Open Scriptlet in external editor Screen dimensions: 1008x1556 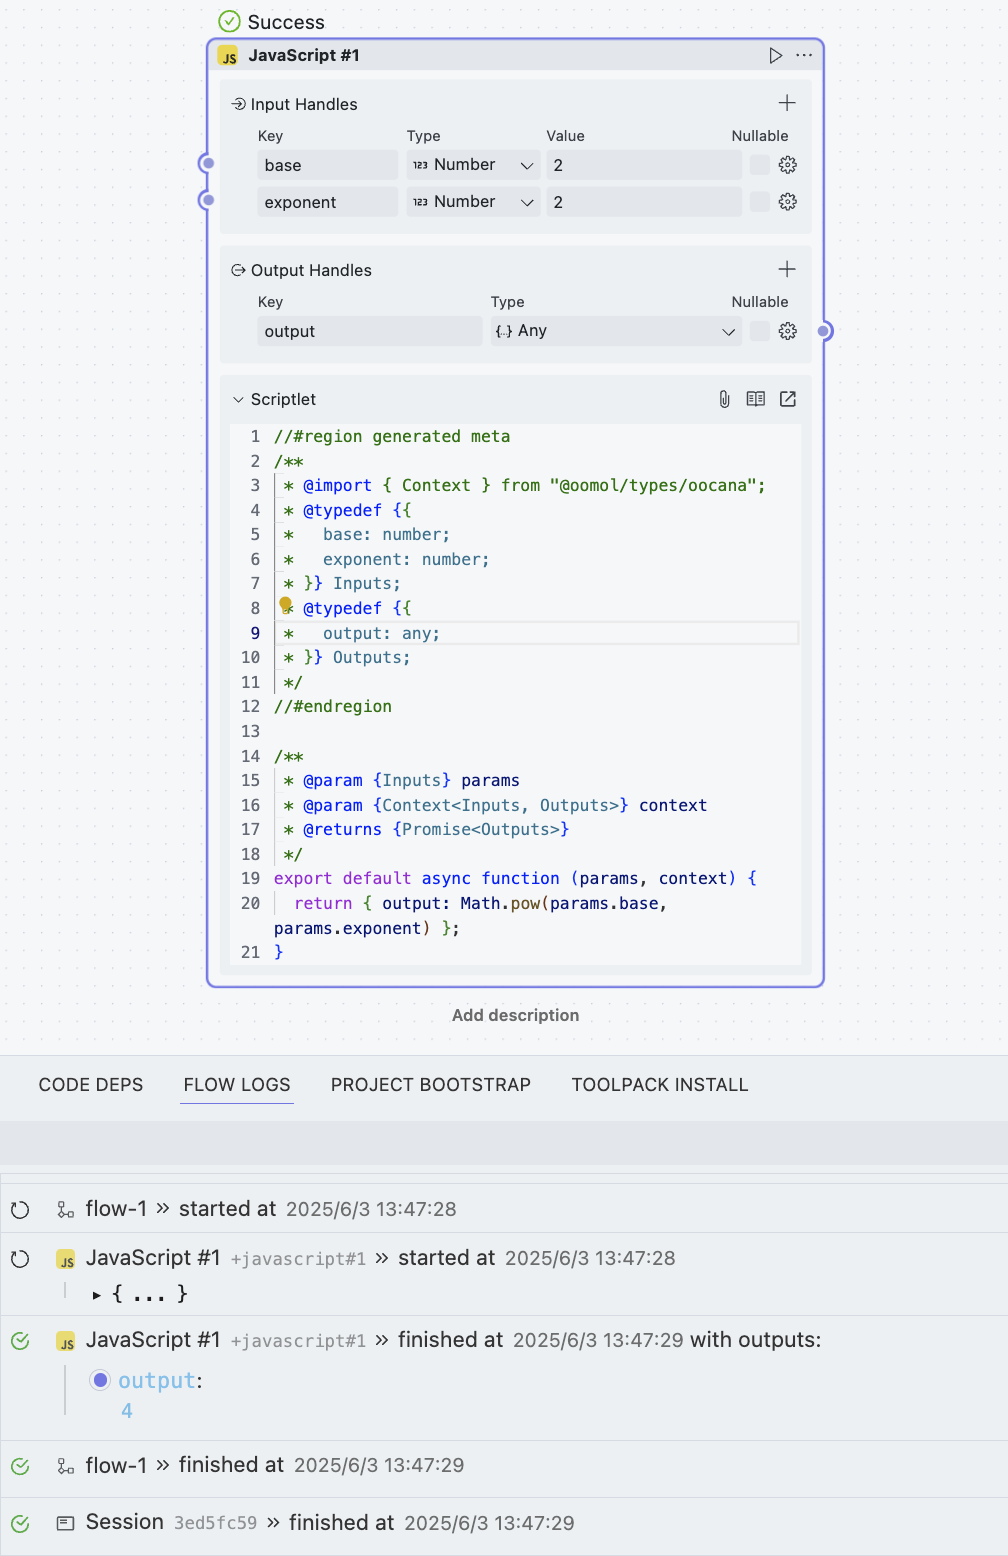(788, 399)
